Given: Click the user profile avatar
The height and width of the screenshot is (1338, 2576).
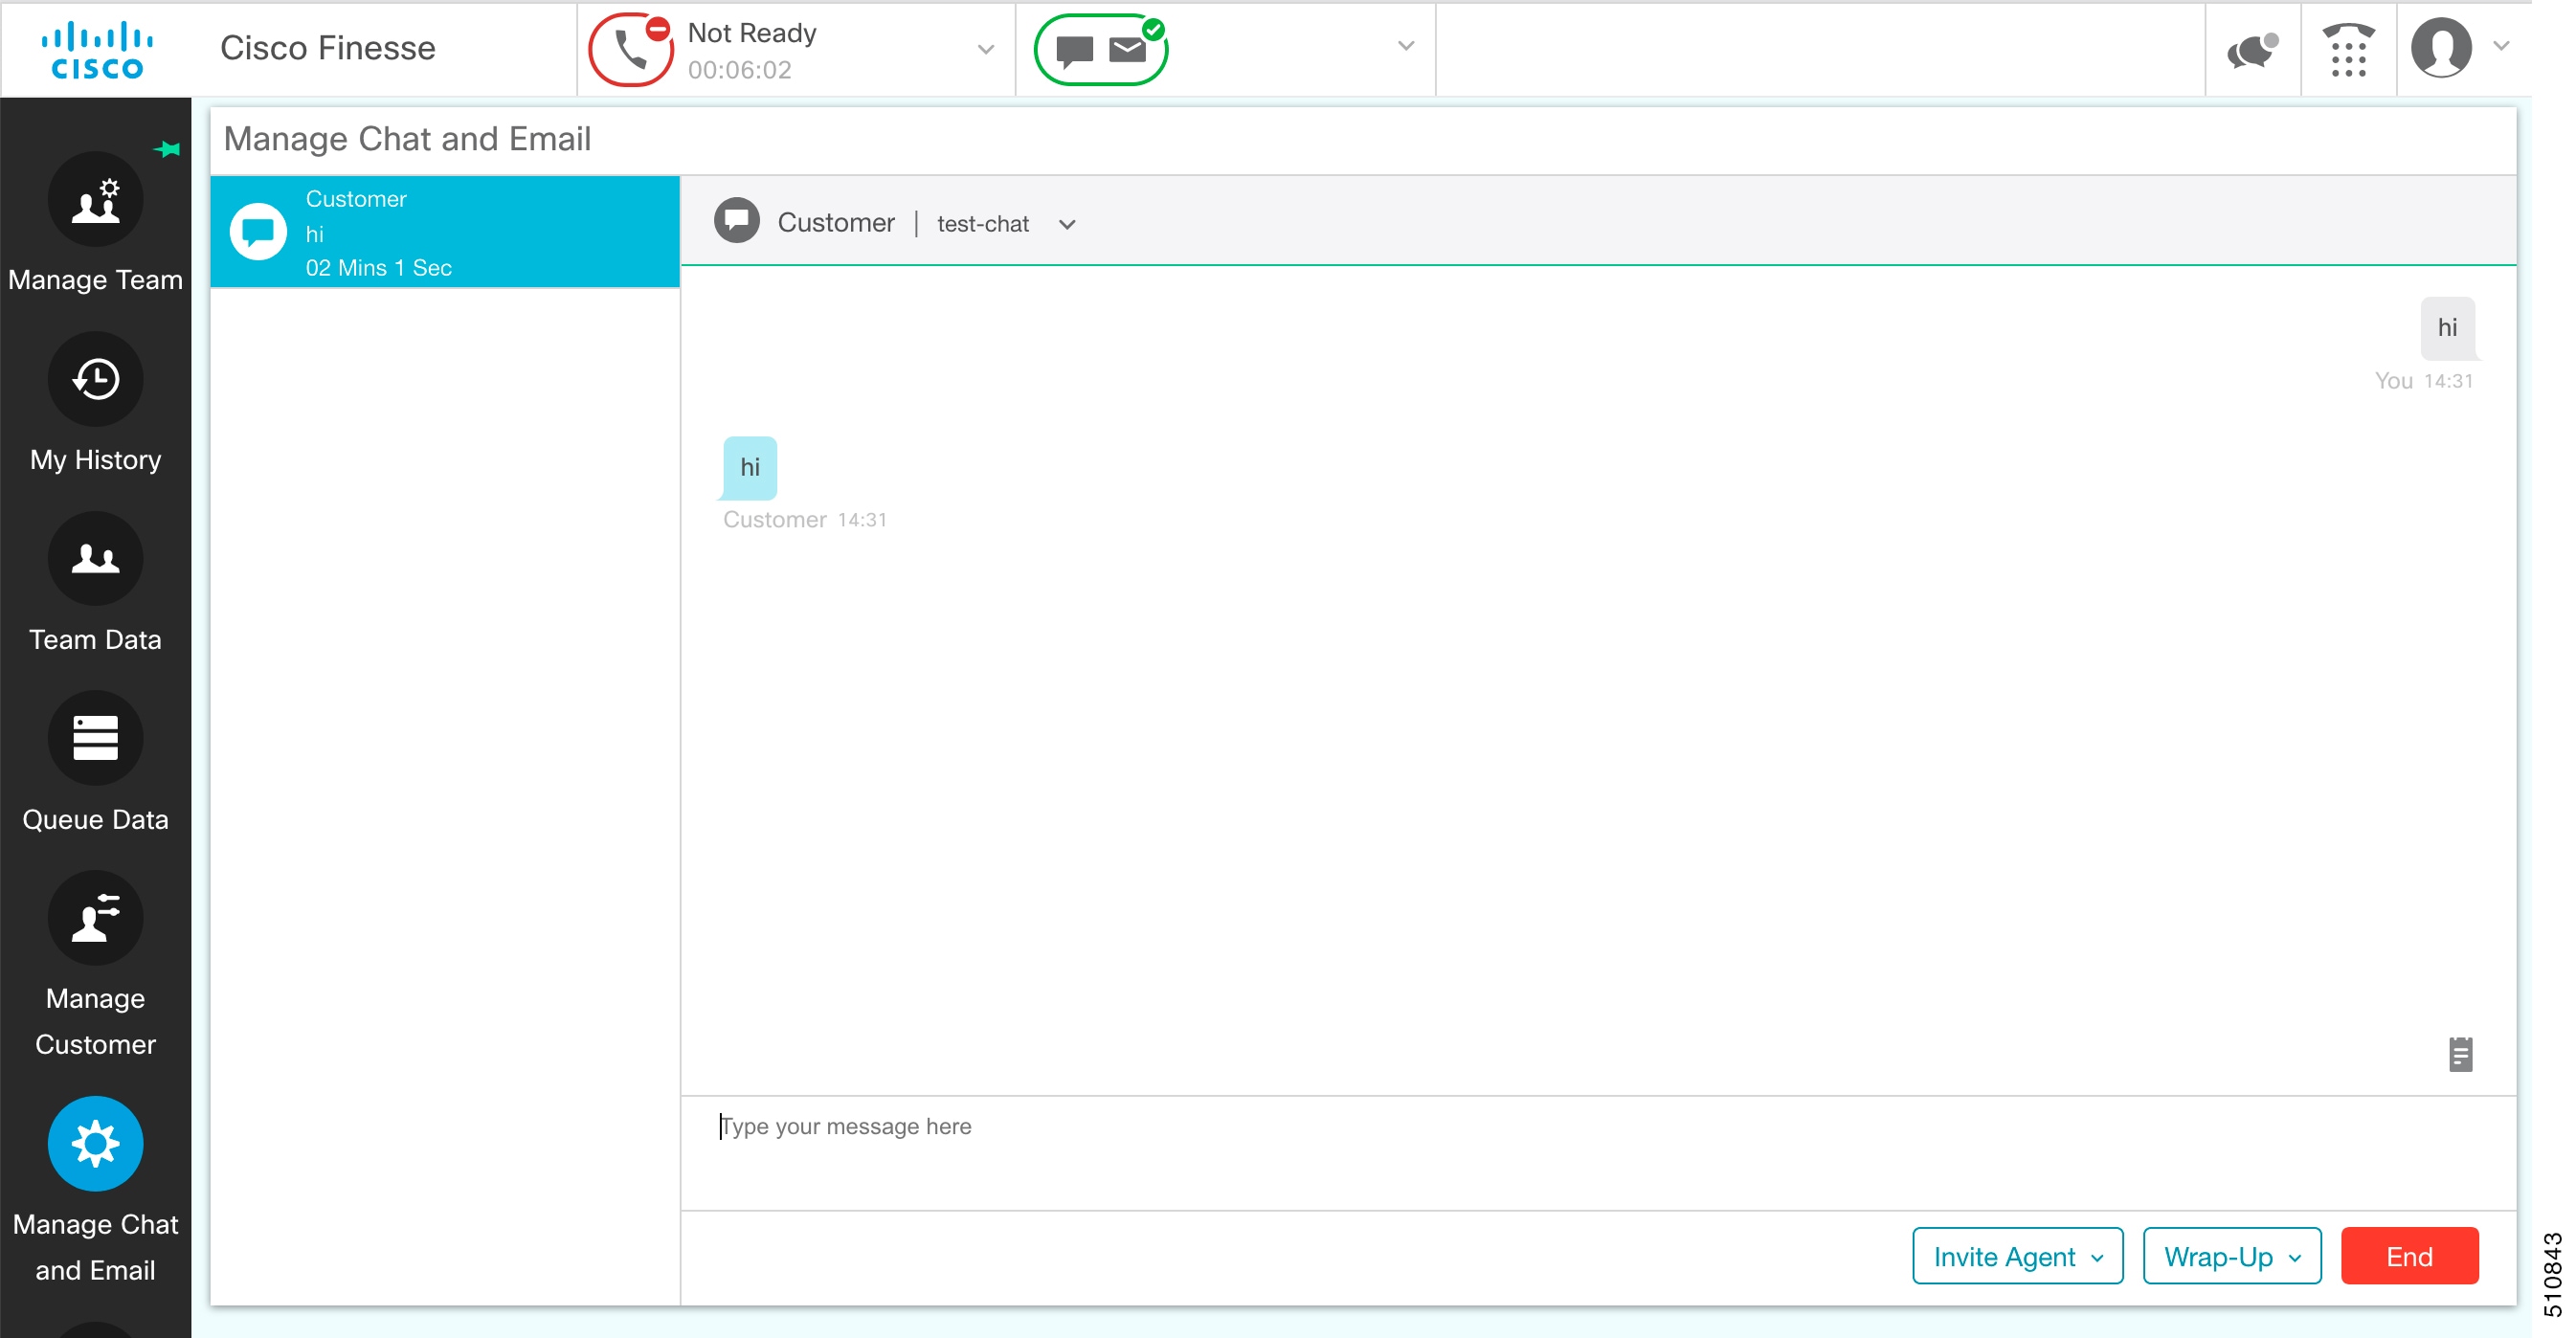Looking at the screenshot, I should [x=2441, y=47].
